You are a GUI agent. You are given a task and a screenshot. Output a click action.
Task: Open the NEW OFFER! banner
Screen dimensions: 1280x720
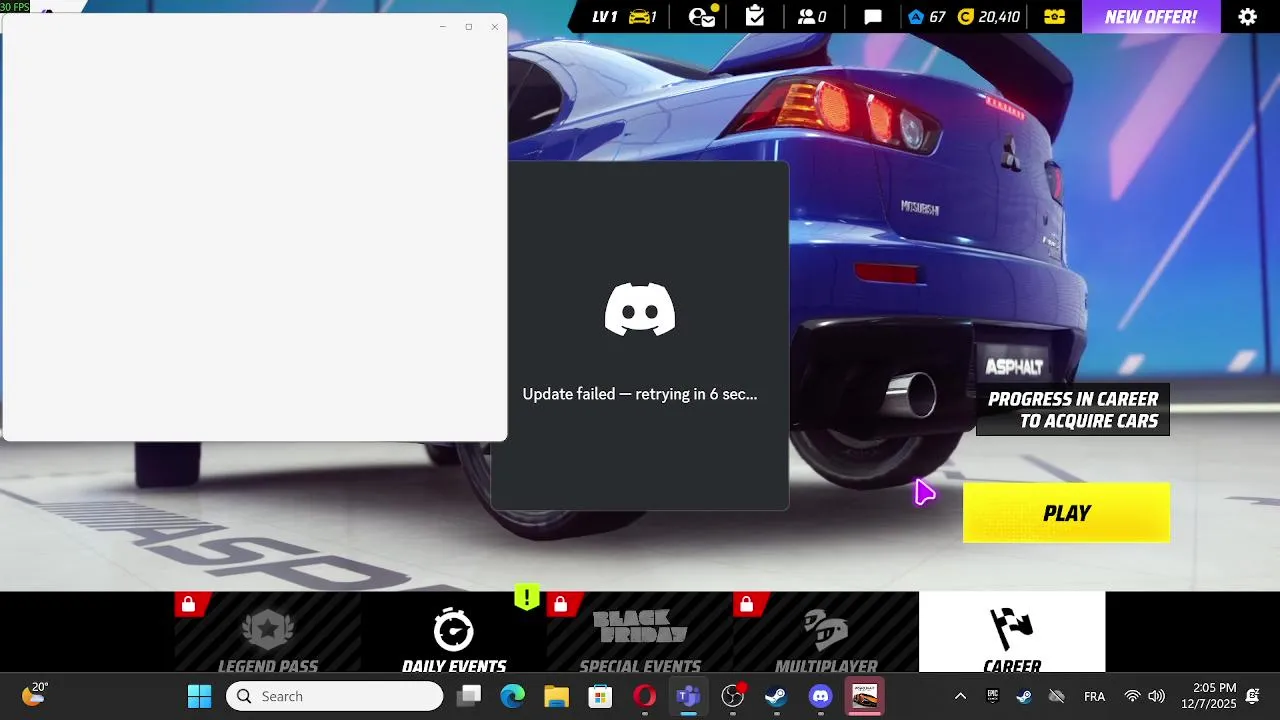tap(1151, 17)
